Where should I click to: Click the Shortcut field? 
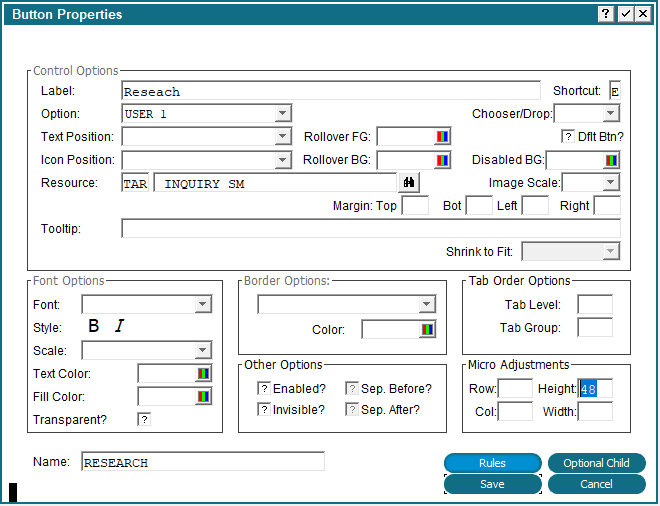click(615, 91)
